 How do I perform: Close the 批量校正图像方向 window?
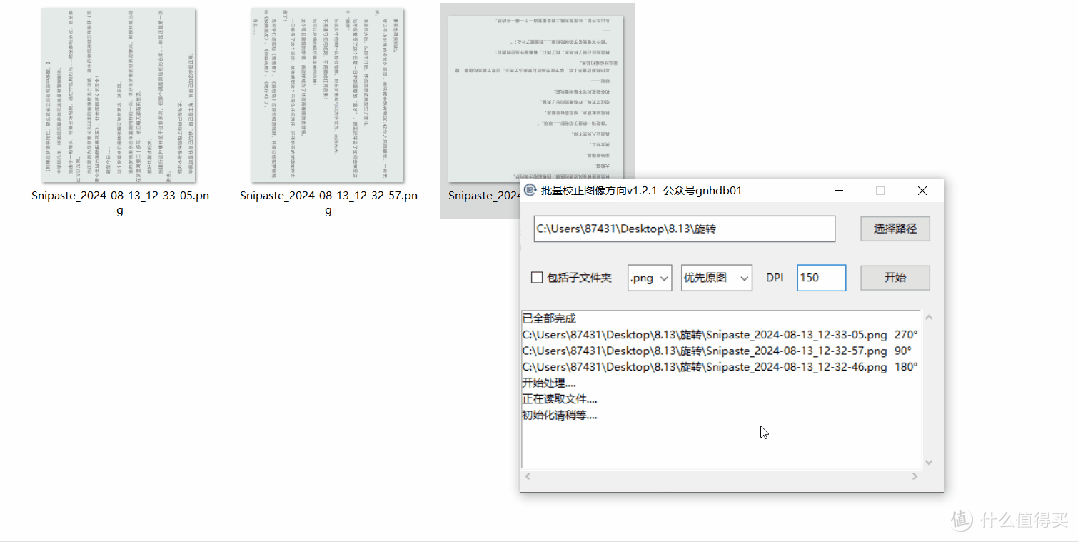pos(923,191)
